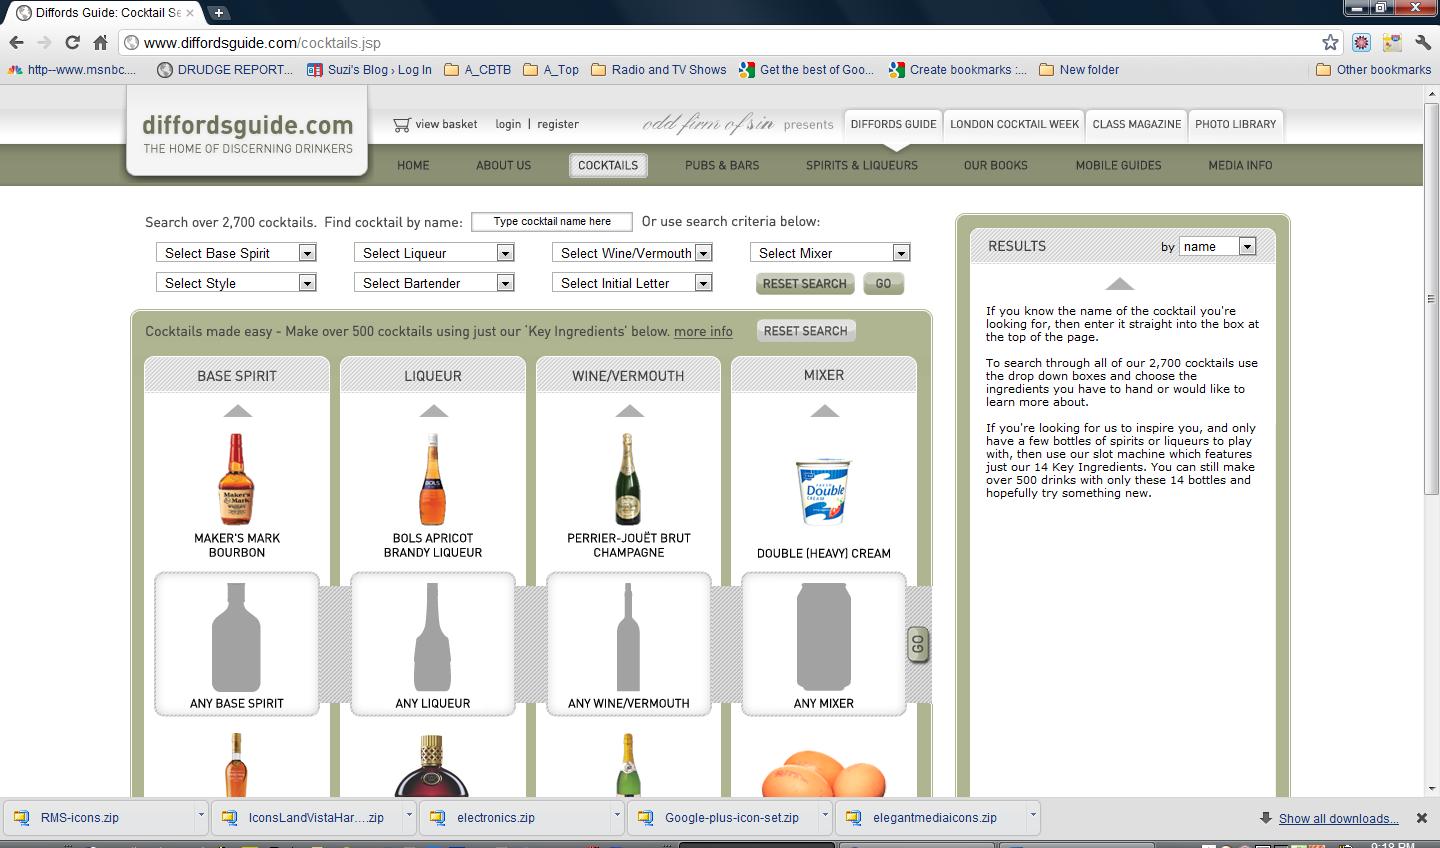Select the Bols Apricot Brandy Liqueur bottle
The height and width of the screenshot is (848, 1440).
[432, 479]
